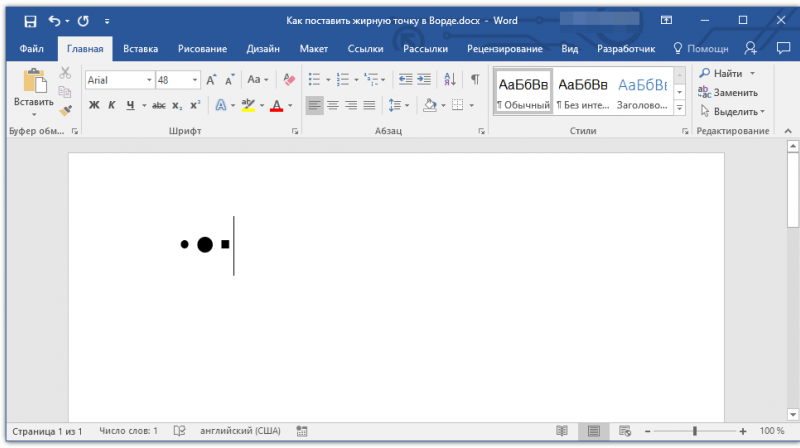Open the comments speech bubble icon

783,48
